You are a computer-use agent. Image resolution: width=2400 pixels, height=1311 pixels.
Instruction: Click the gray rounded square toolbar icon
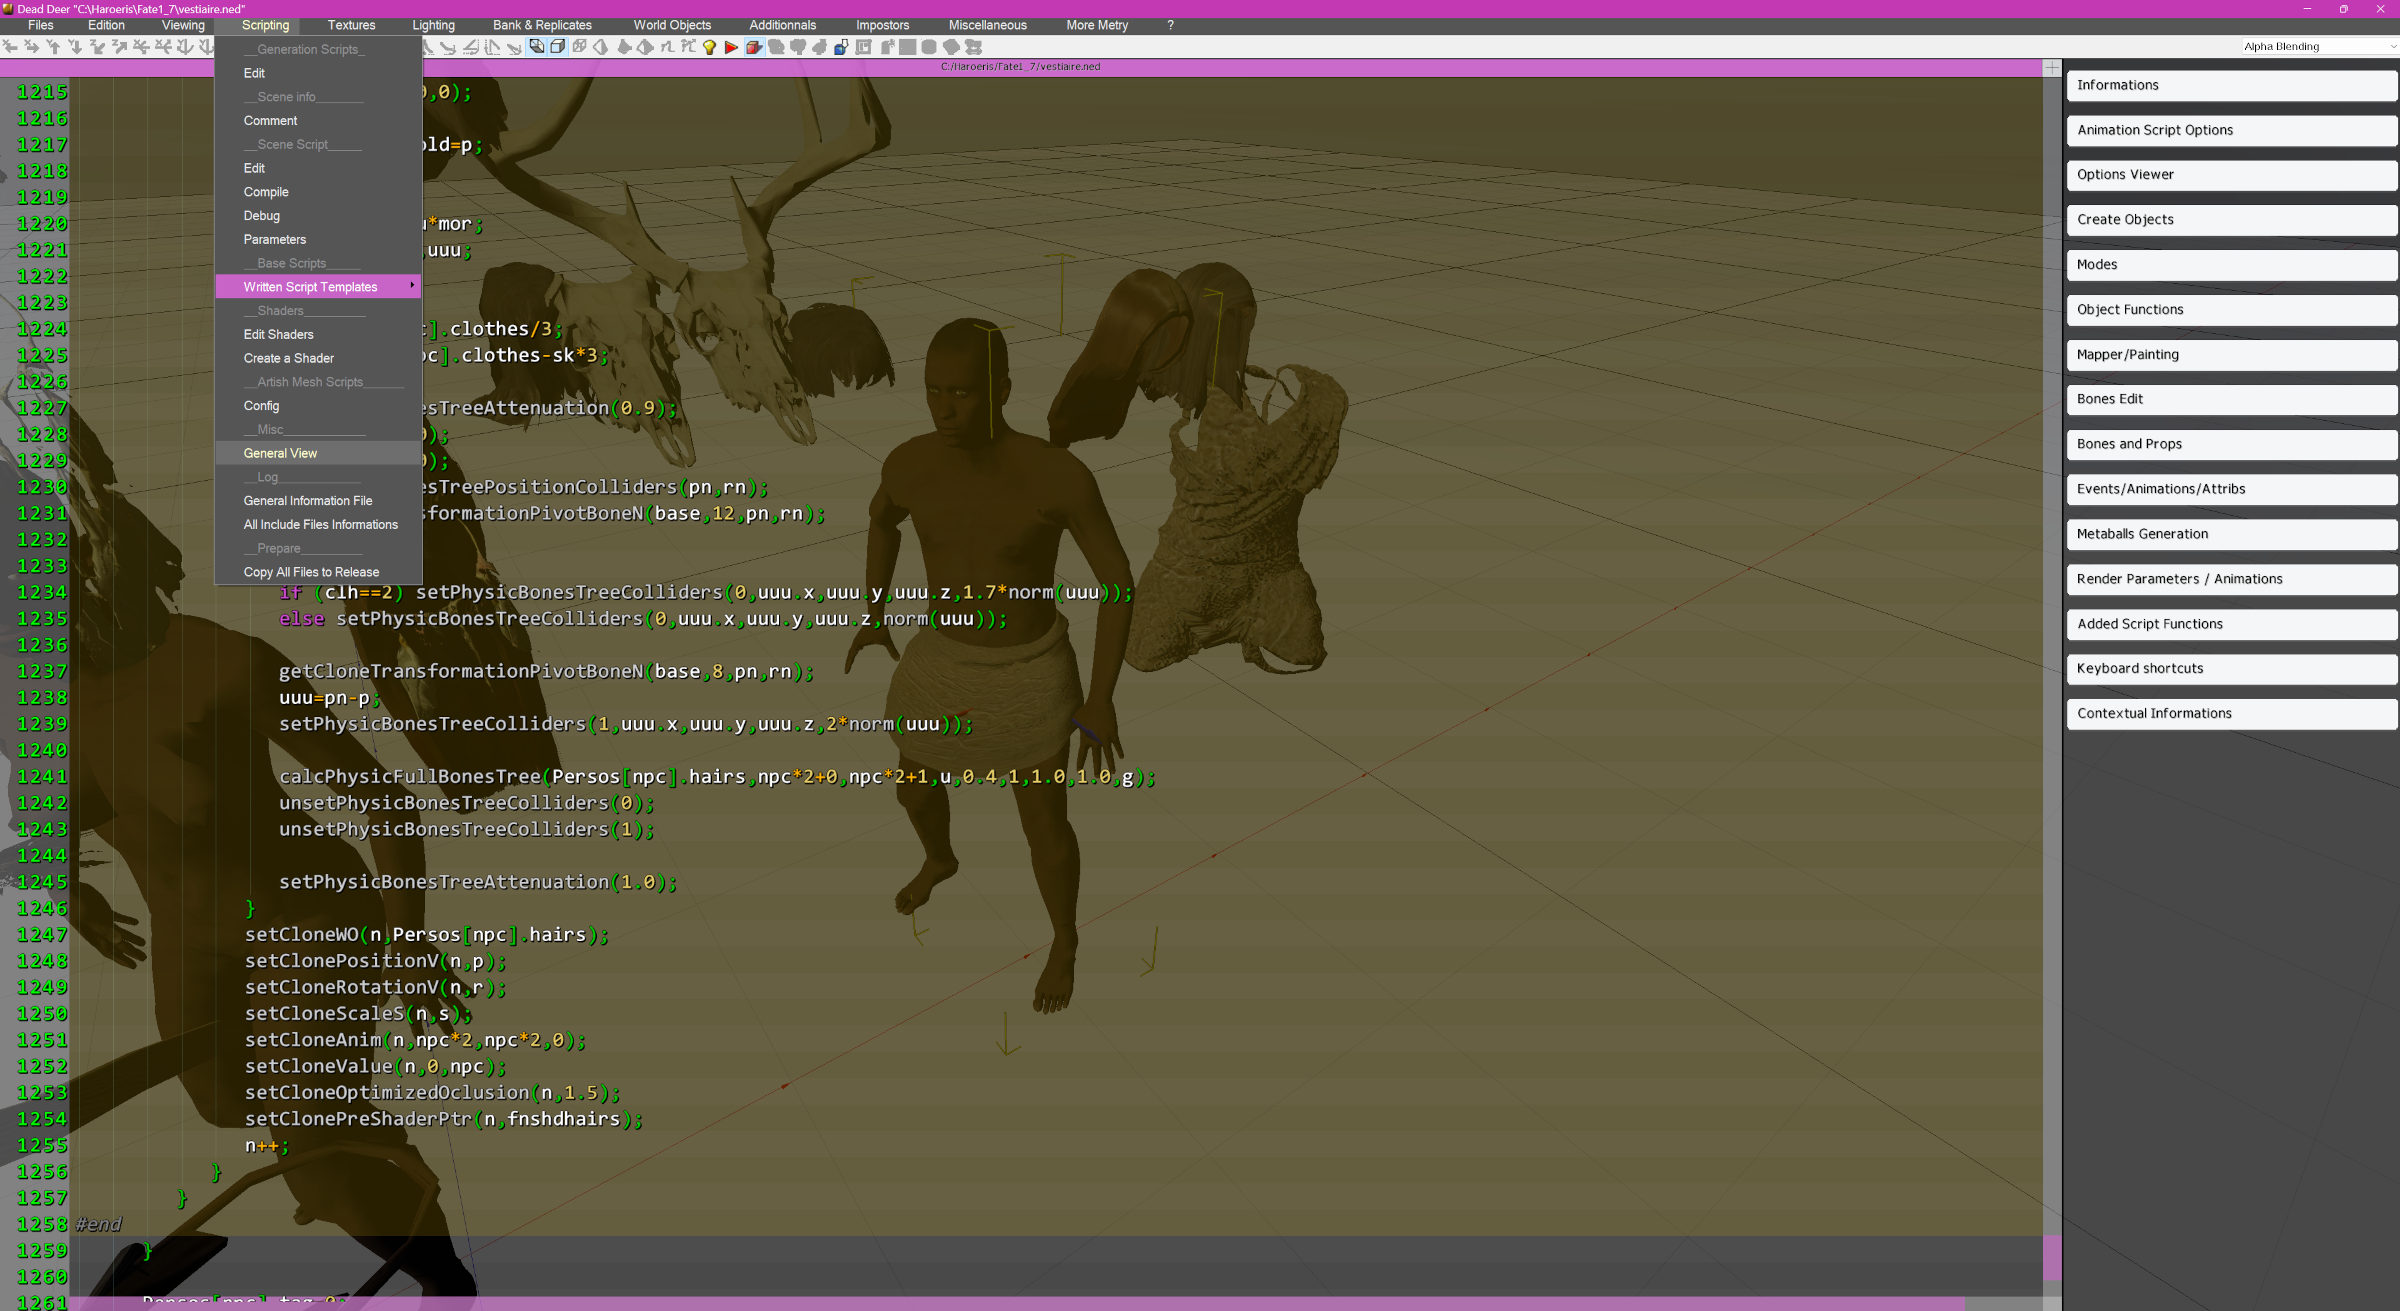tap(929, 46)
